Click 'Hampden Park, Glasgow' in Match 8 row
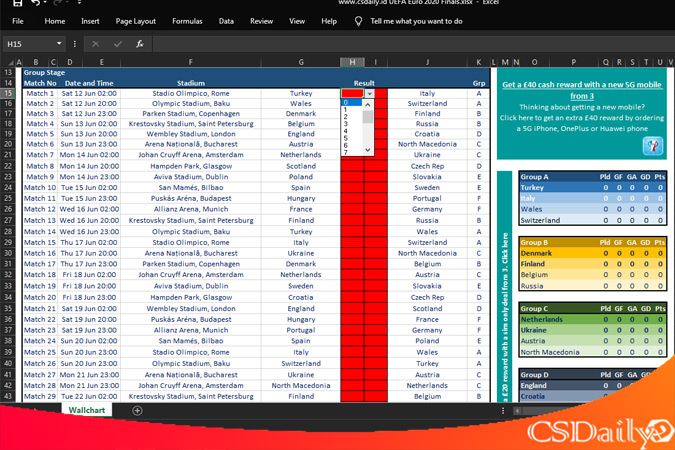The height and width of the screenshot is (450, 675). pos(191,166)
